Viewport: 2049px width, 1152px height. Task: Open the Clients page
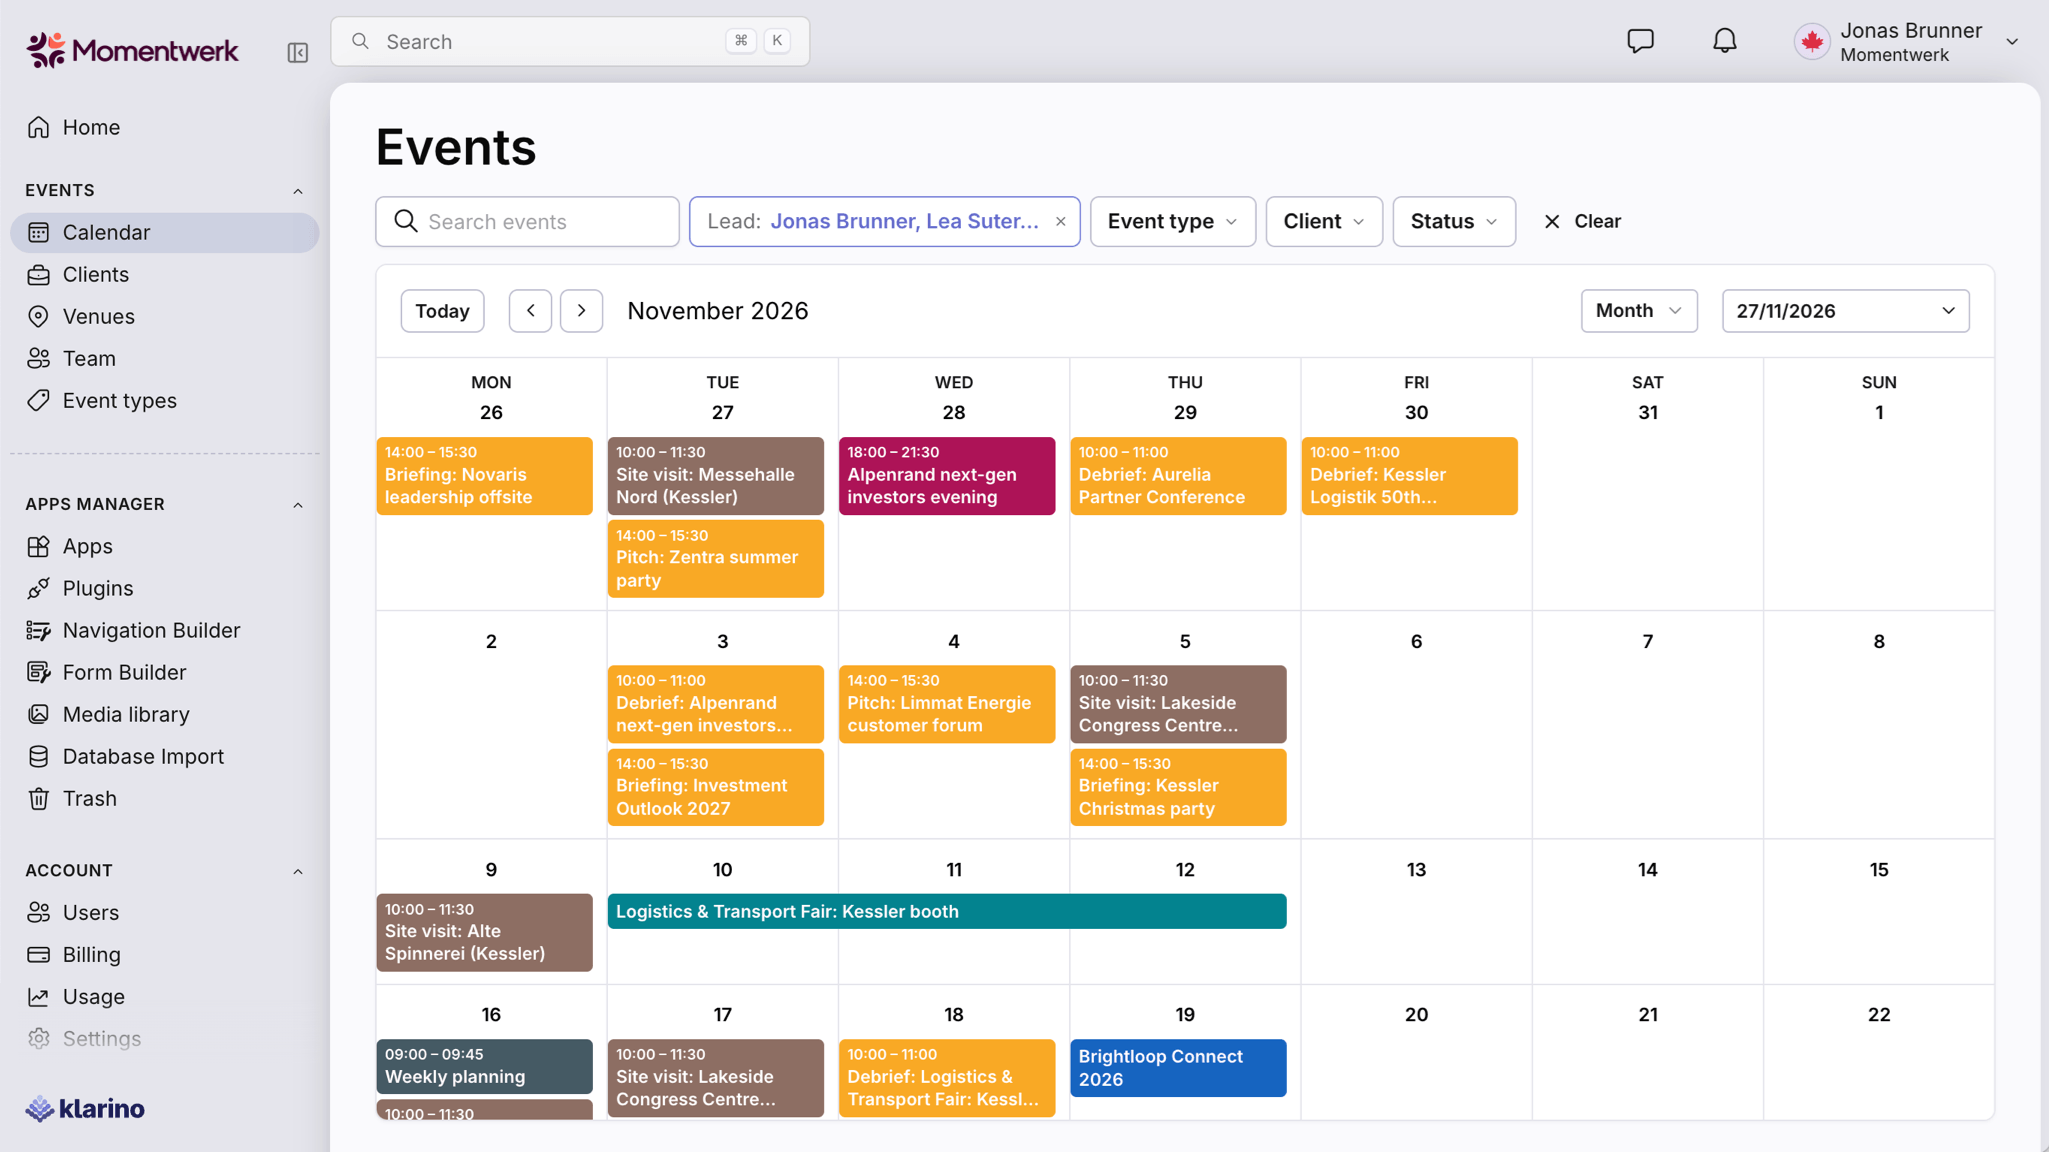tap(165, 274)
